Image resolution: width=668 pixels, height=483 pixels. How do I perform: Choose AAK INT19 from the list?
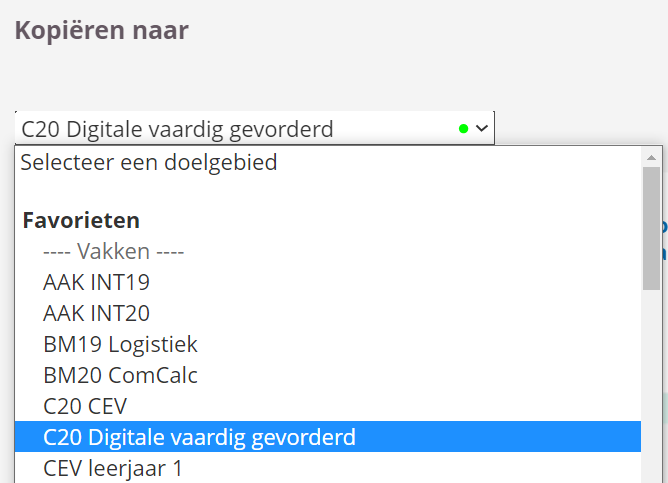96,282
